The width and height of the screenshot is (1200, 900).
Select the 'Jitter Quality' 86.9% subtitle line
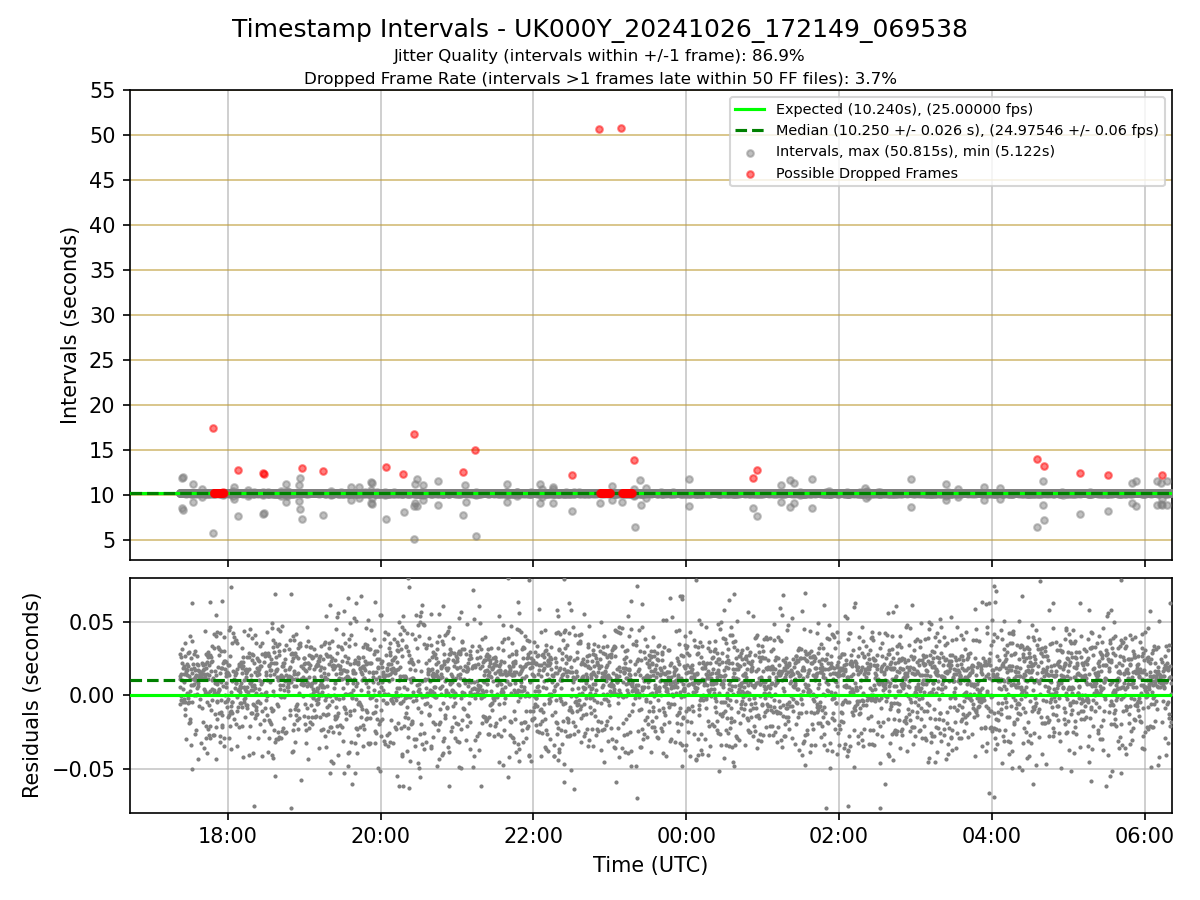pos(599,56)
